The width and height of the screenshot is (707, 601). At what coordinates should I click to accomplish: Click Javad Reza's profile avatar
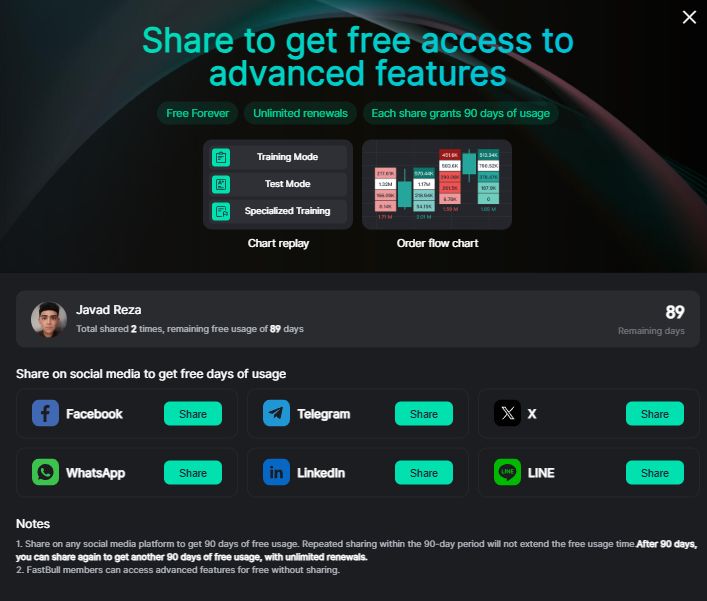49,319
